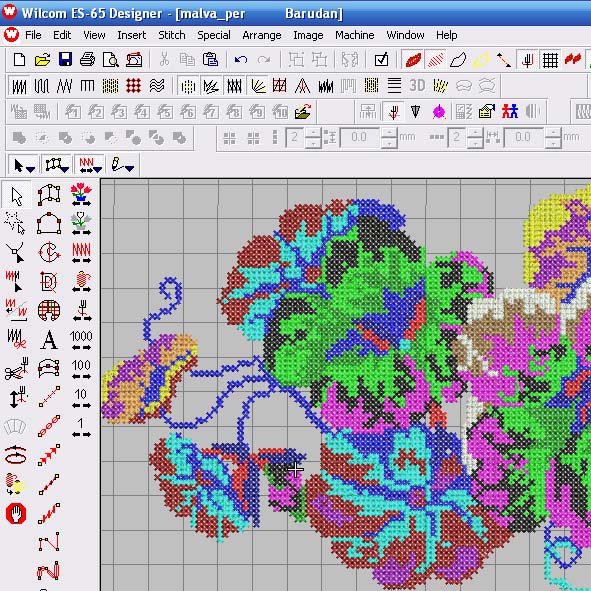
Task: Click the radial fan stitch effect icon
Action: click(x=257, y=86)
